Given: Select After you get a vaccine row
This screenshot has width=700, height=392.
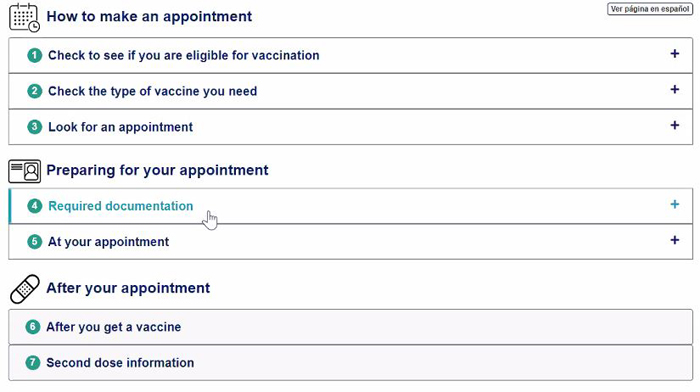Looking at the screenshot, I should click(x=350, y=327).
